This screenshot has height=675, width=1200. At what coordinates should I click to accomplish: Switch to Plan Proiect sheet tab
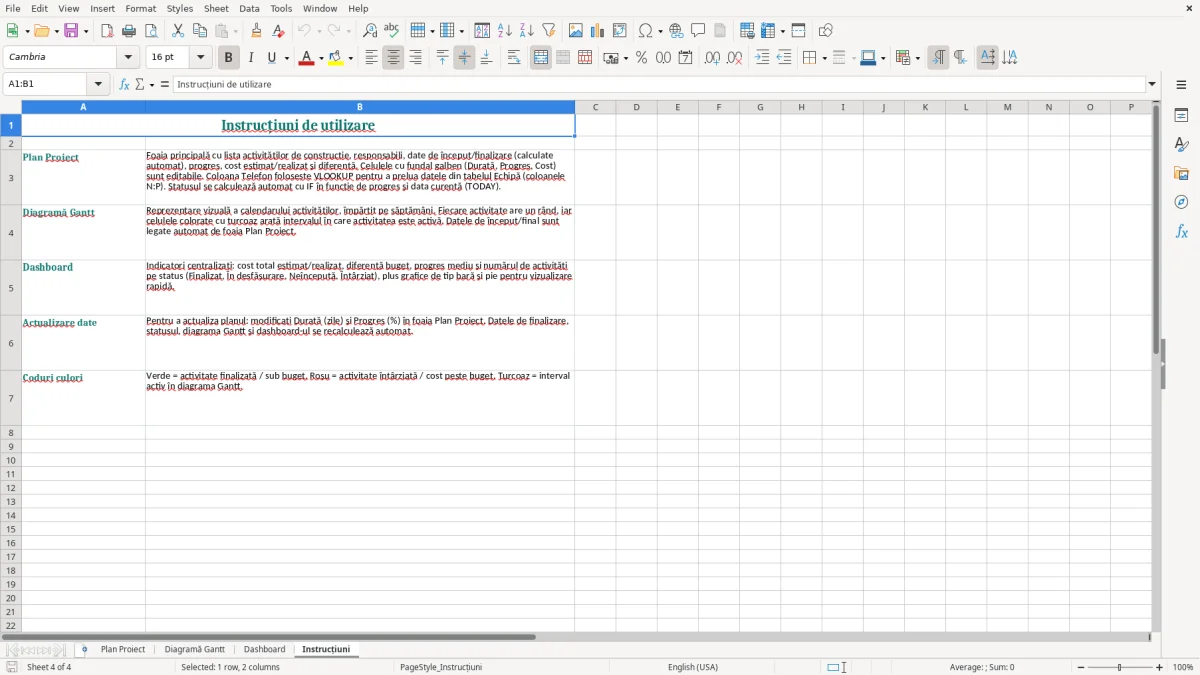(x=123, y=650)
